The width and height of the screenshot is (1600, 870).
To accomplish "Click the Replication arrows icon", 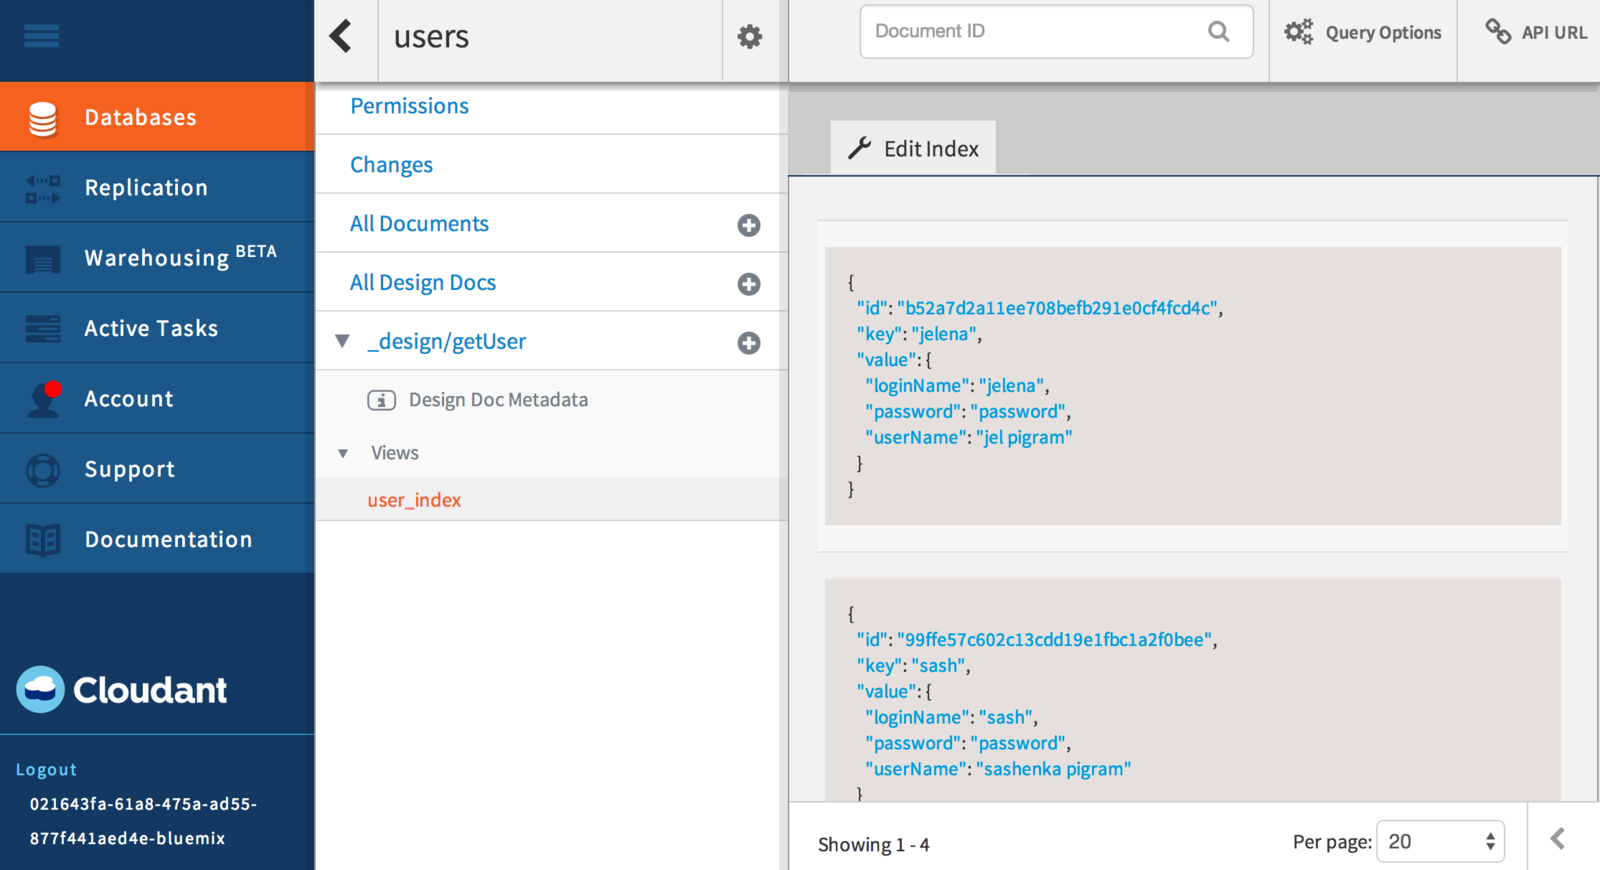I will point(43,188).
